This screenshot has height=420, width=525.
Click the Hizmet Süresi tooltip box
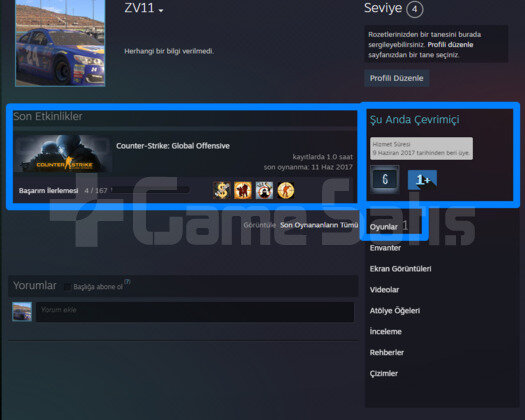(x=422, y=148)
